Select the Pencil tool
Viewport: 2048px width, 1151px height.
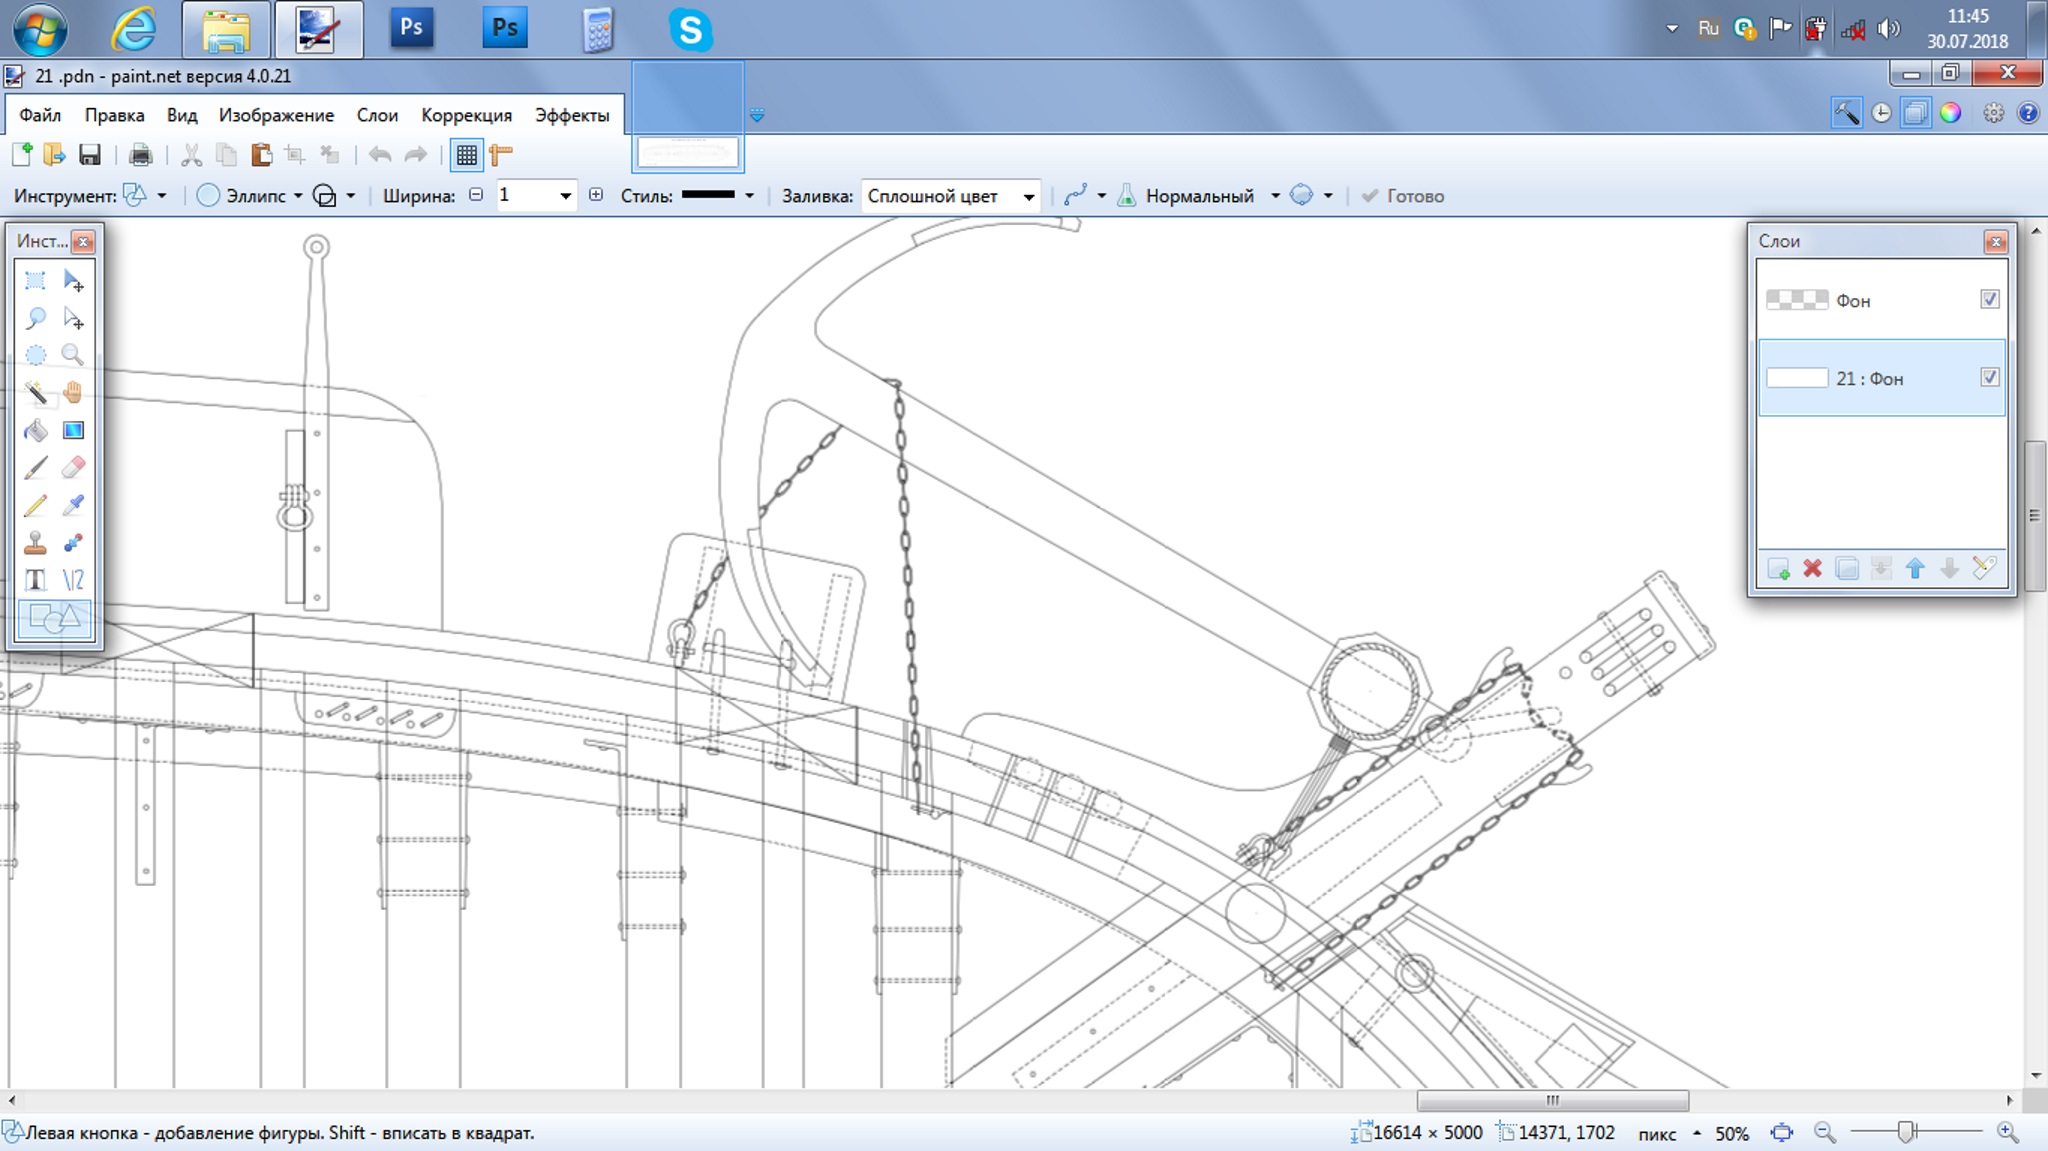coord(35,505)
